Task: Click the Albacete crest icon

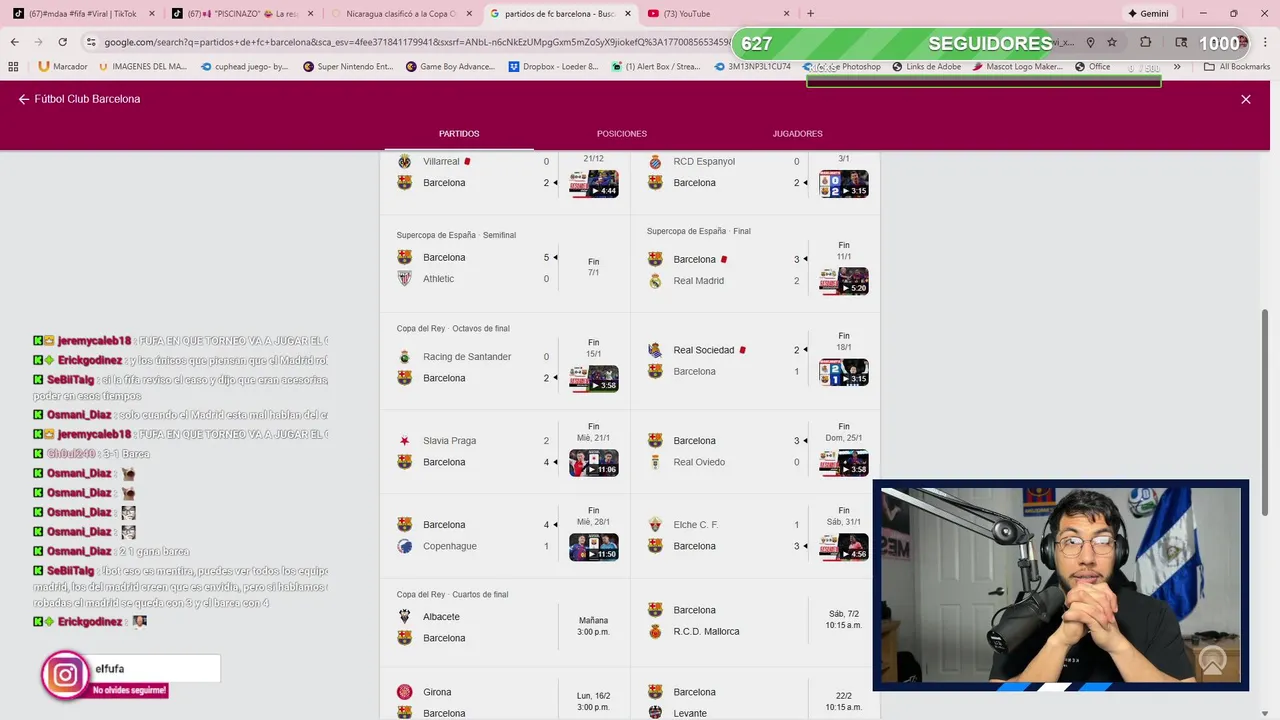Action: [x=405, y=617]
